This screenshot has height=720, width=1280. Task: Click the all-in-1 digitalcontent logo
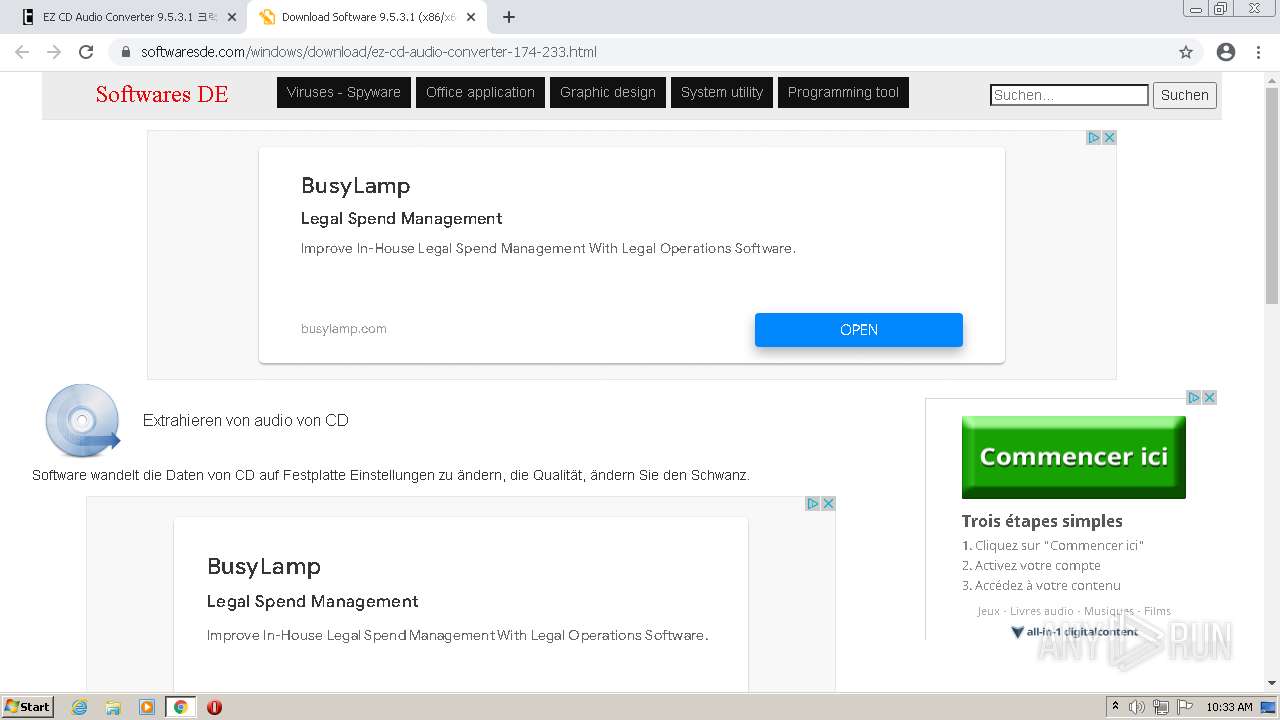[1074, 632]
